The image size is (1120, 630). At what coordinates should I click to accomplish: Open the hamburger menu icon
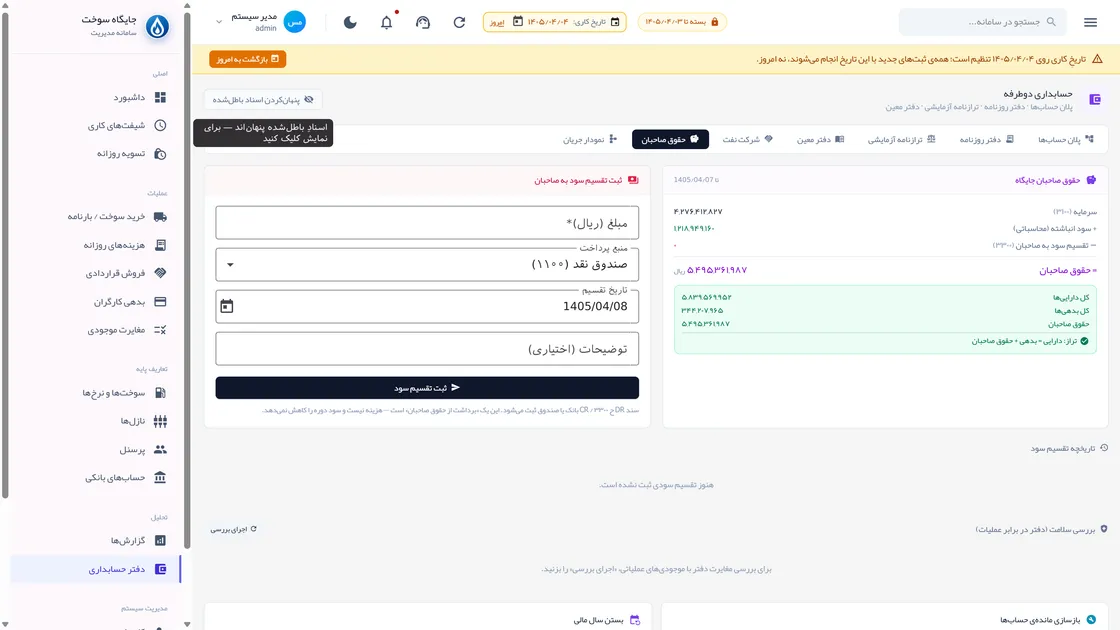click(x=1090, y=22)
